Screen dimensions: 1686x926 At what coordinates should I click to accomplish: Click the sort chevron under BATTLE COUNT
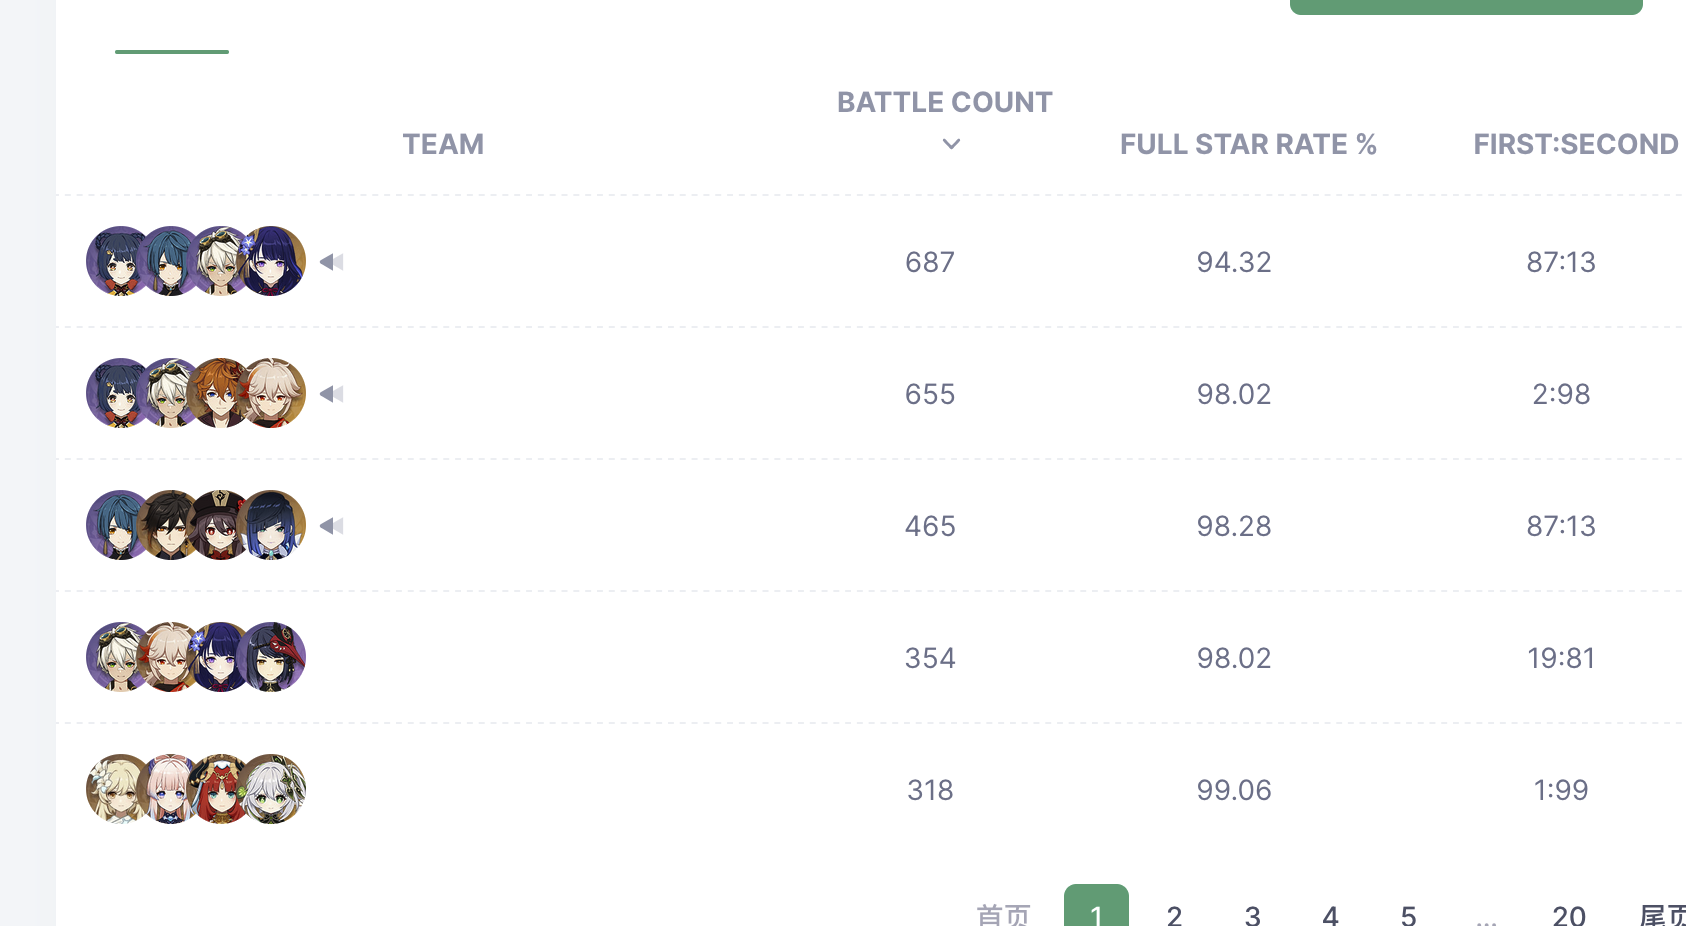point(951,144)
